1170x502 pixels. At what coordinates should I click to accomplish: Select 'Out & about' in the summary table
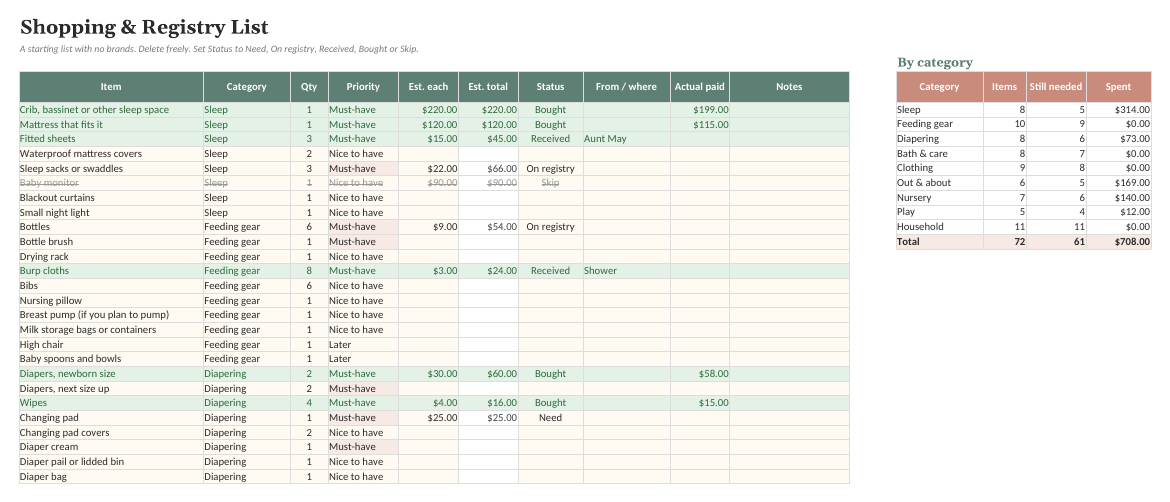[939, 183]
